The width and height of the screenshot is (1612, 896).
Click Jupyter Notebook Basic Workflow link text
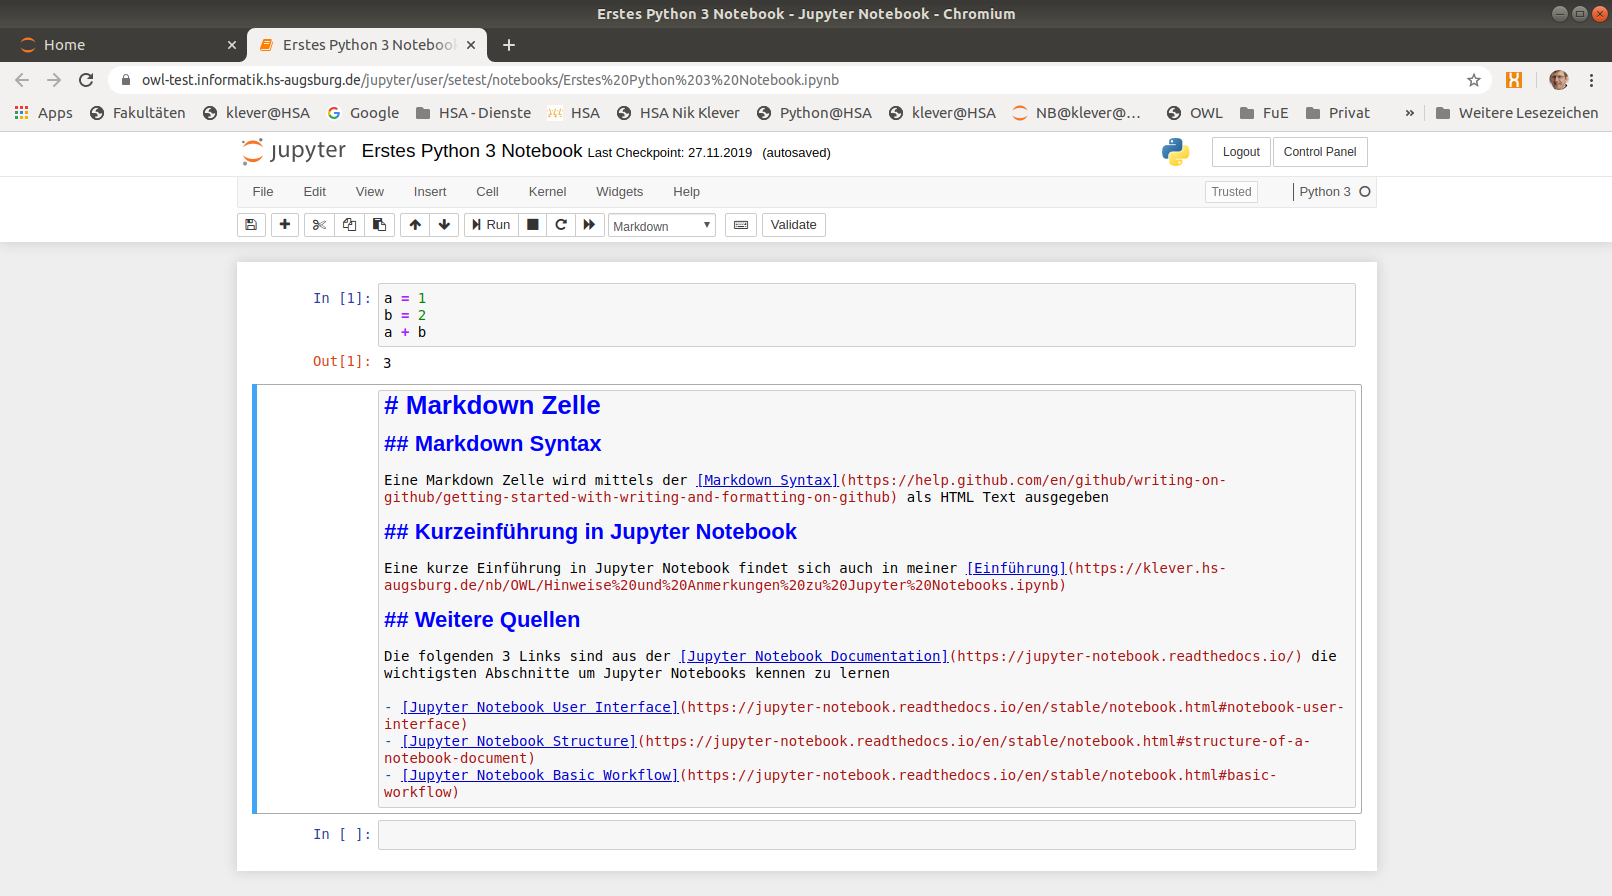[540, 776]
